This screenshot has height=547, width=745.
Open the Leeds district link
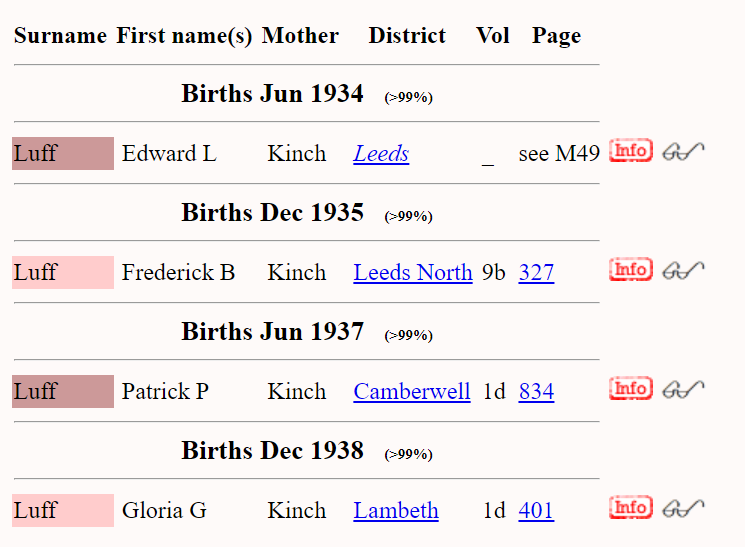tap(381, 154)
